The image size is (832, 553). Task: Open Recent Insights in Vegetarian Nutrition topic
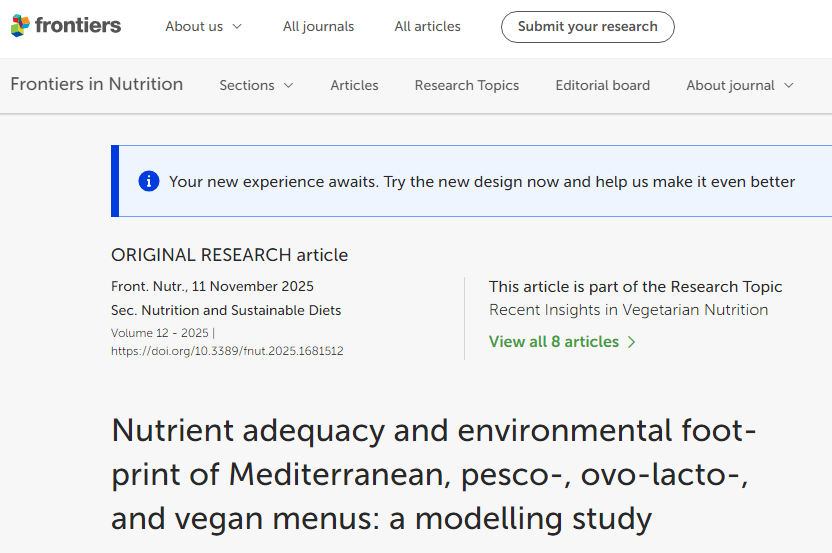(x=628, y=310)
